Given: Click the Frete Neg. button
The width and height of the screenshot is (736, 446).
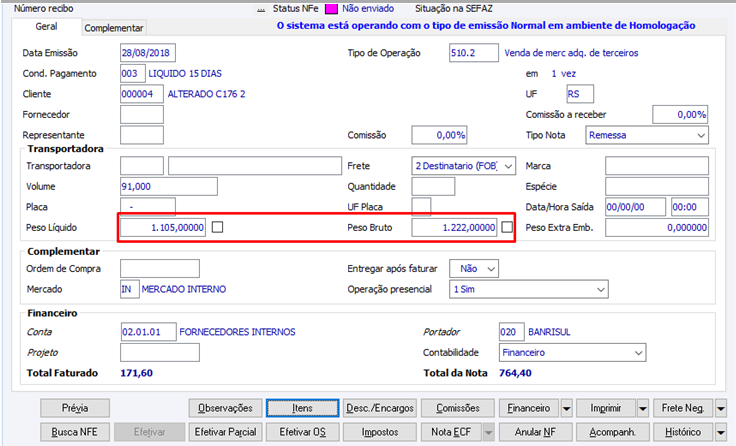Looking at the screenshot, I should [683, 408].
